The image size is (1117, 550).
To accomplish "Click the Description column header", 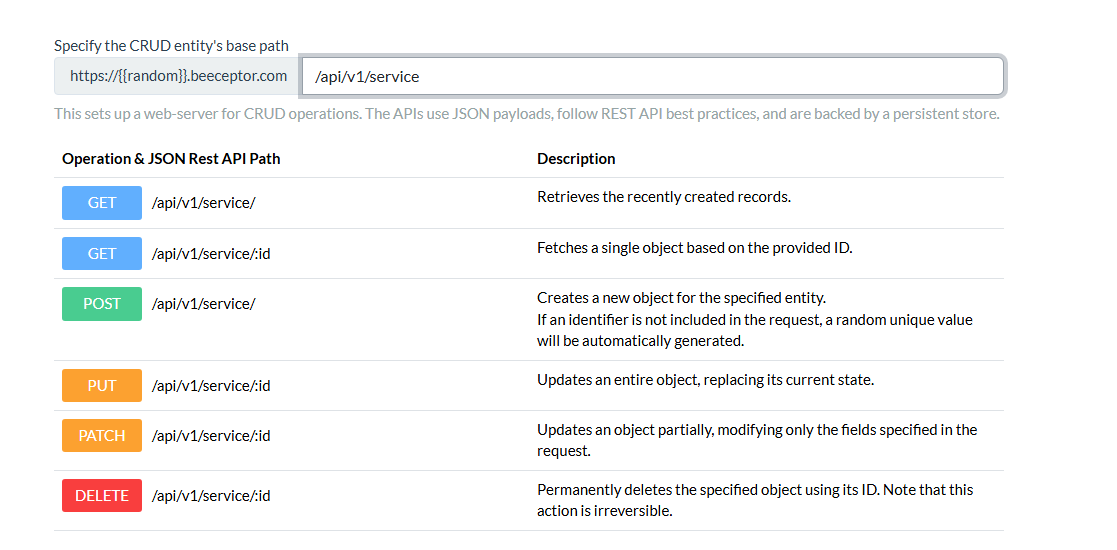I will (x=576, y=159).
